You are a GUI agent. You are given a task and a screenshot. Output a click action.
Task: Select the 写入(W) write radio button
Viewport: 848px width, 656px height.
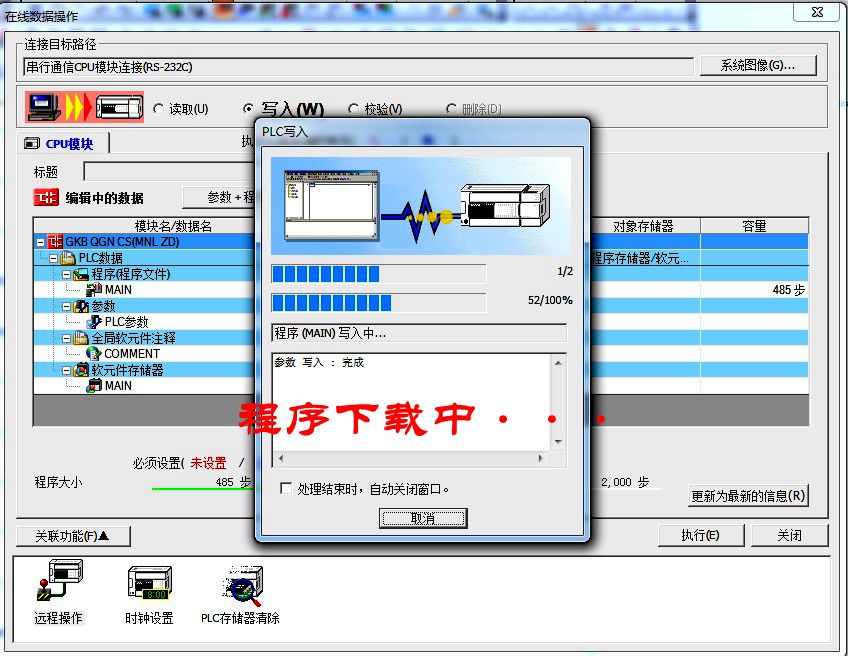click(248, 109)
